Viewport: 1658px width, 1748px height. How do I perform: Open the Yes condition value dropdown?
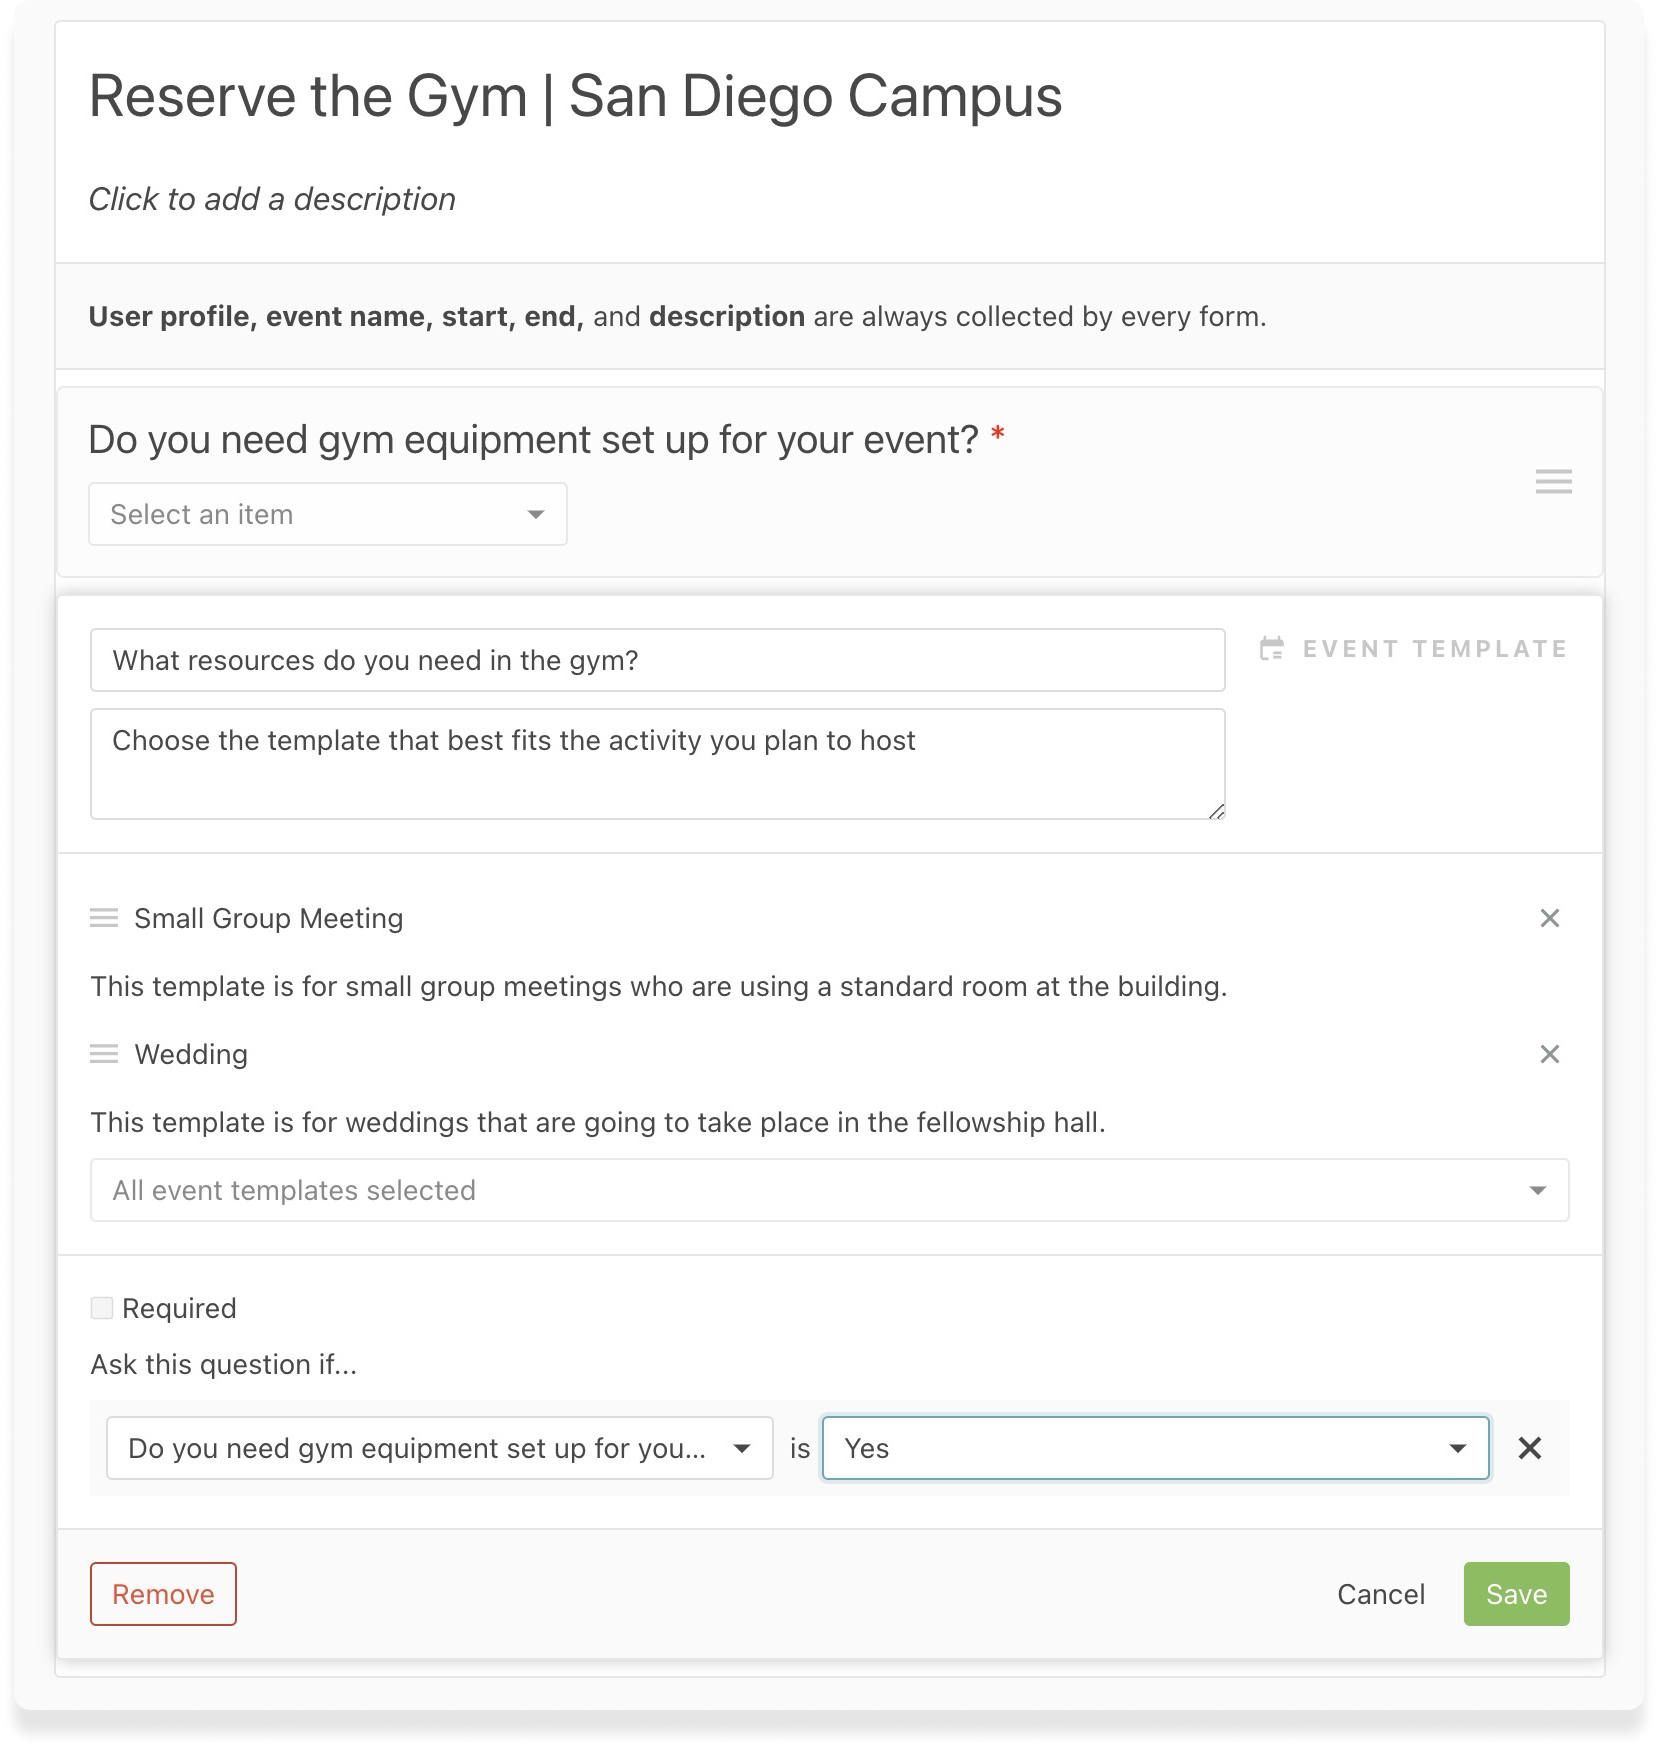click(1154, 1447)
